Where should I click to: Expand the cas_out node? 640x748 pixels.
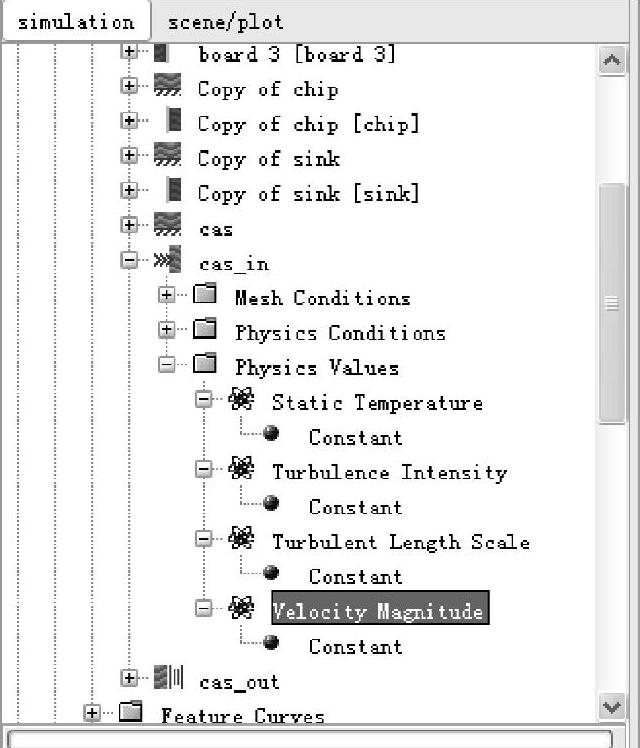pos(129,680)
